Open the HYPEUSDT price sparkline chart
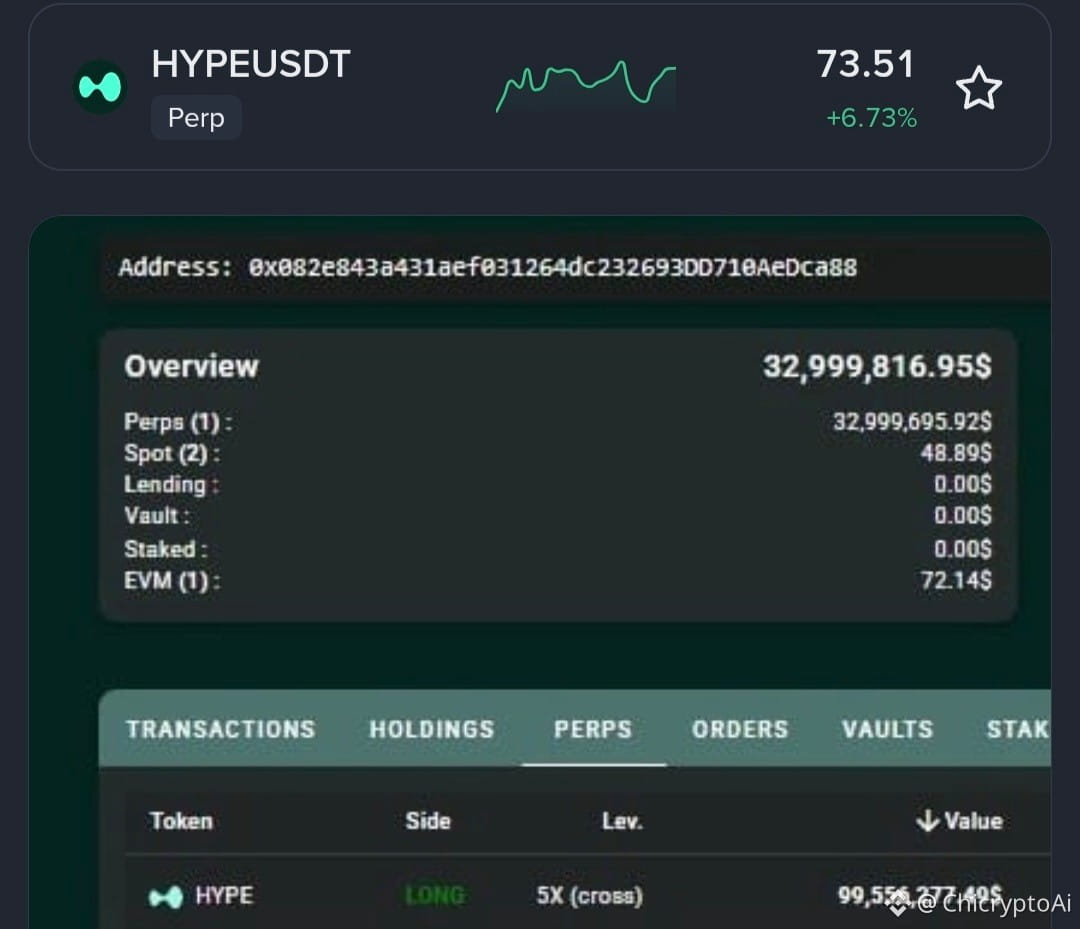The image size is (1080, 929). coord(585,86)
